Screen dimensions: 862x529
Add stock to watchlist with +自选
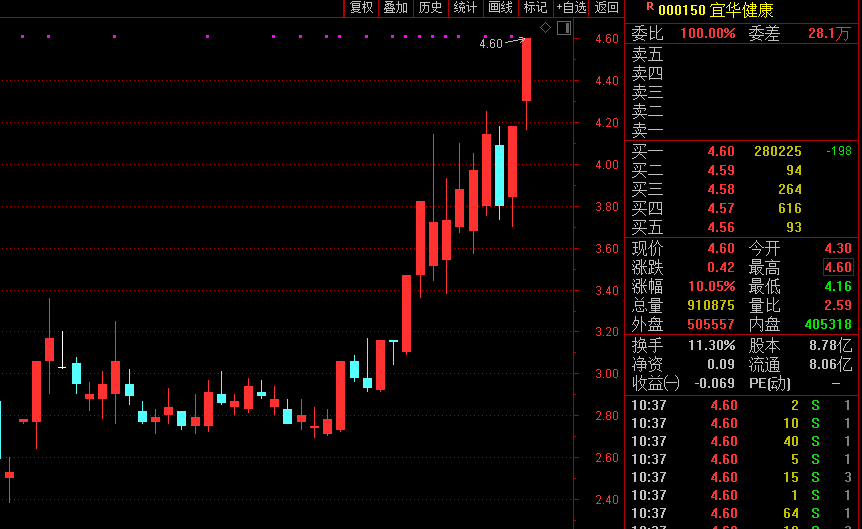tap(571, 8)
